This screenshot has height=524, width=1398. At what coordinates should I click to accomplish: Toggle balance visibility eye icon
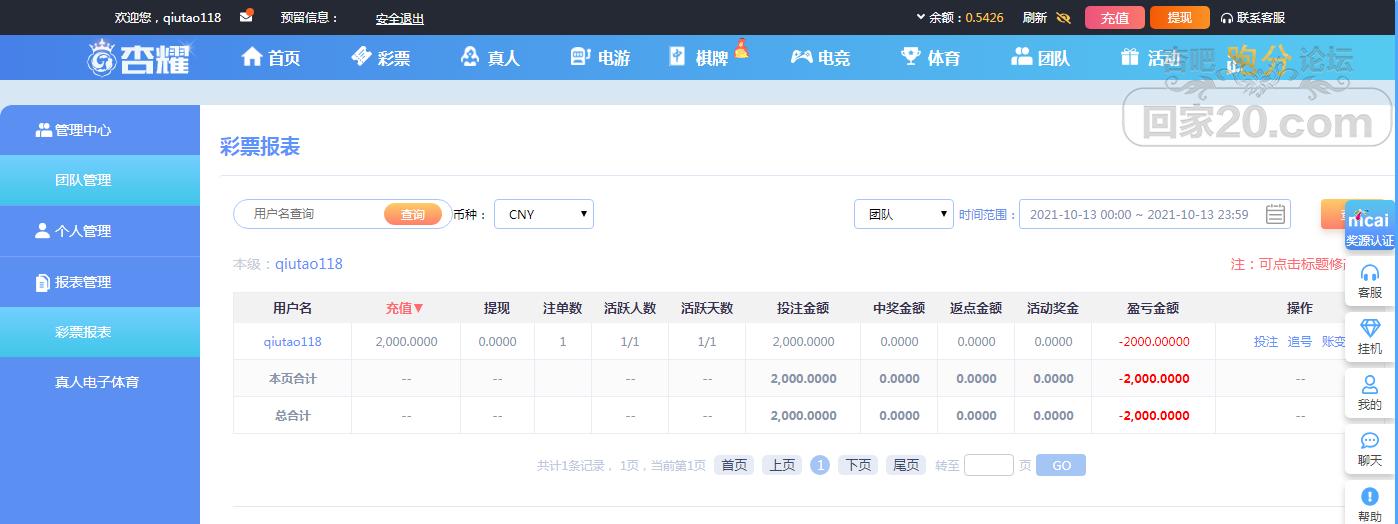1063,18
